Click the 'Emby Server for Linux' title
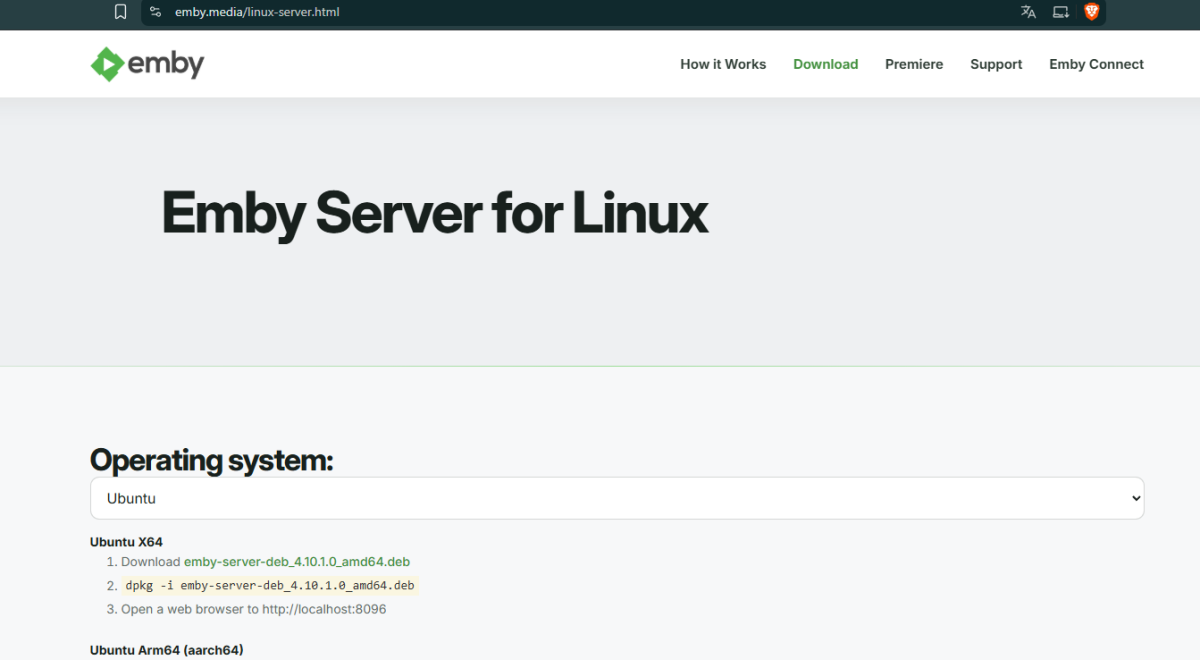Screen dimensions: 1200x660 (x=435, y=213)
